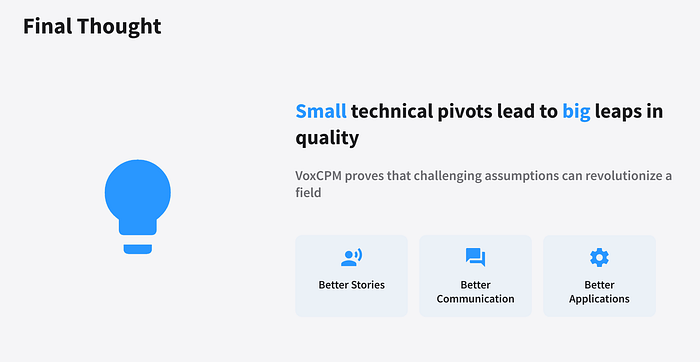Open the Better Stories card label
This screenshot has width=700, height=362.
[x=351, y=285]
